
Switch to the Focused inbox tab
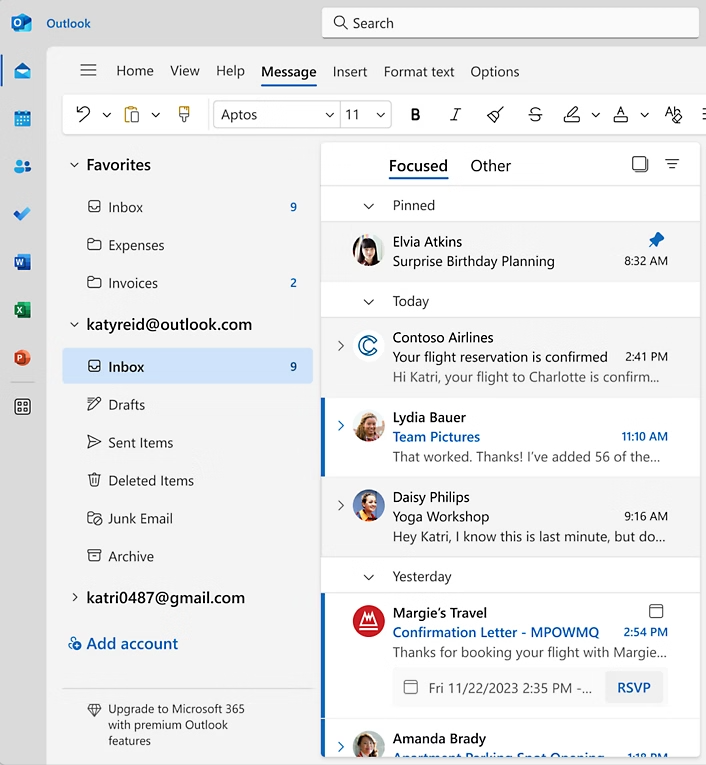pos(418,166)
